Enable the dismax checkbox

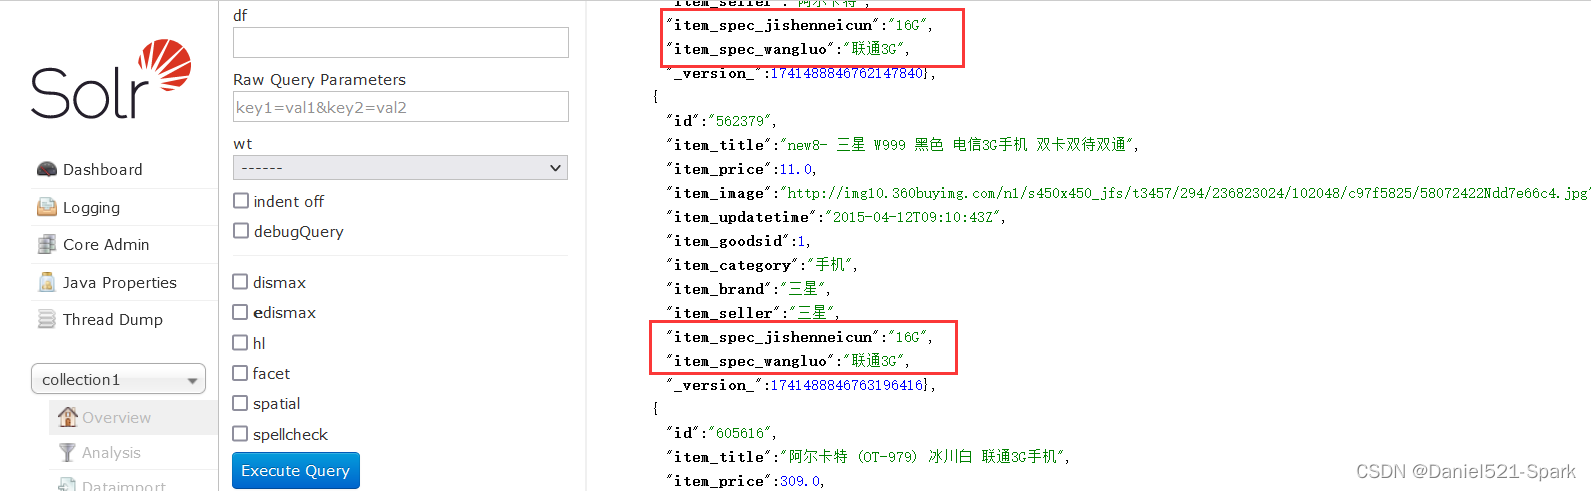(x=241, y=281)
